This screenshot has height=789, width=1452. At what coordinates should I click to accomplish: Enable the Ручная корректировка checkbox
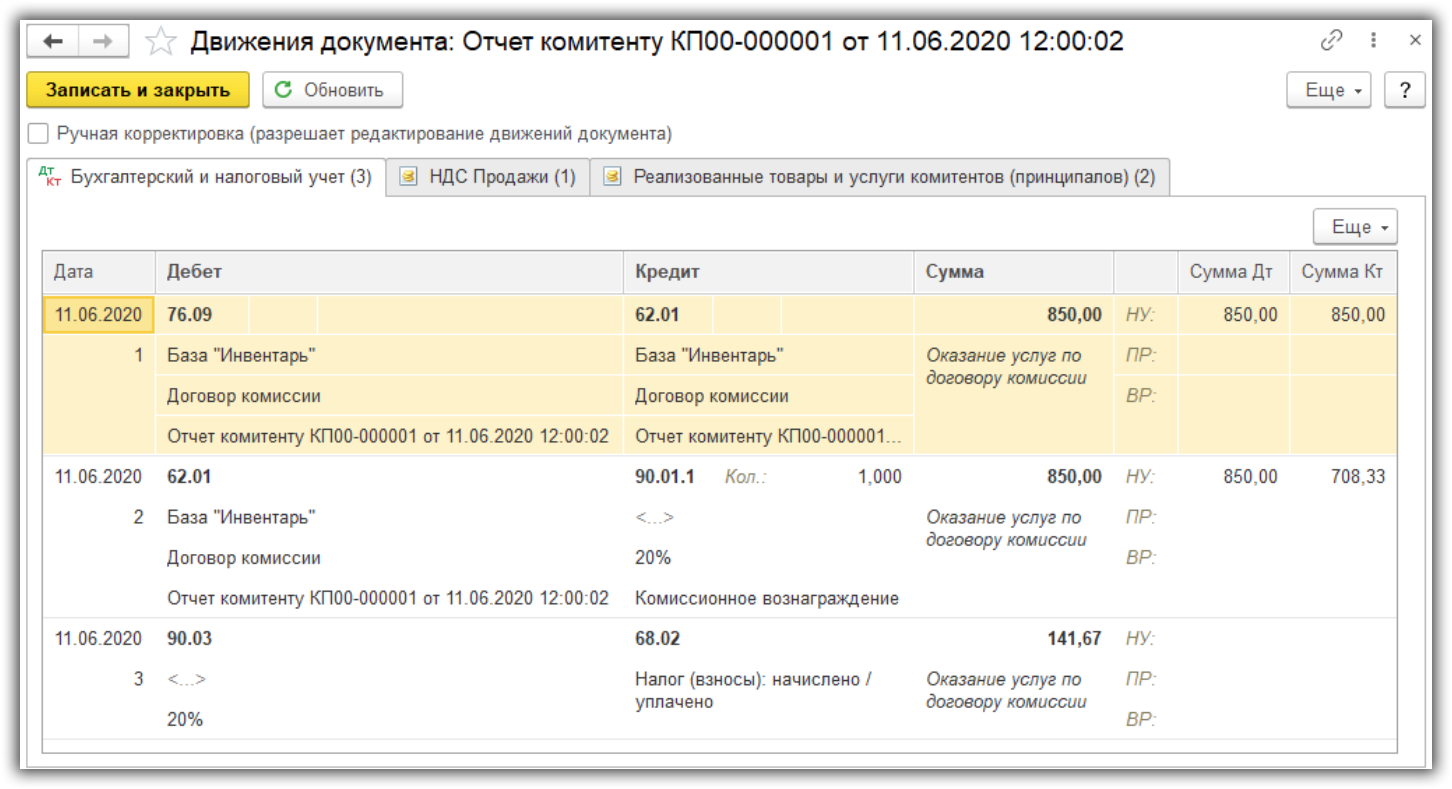coord(38,133)
